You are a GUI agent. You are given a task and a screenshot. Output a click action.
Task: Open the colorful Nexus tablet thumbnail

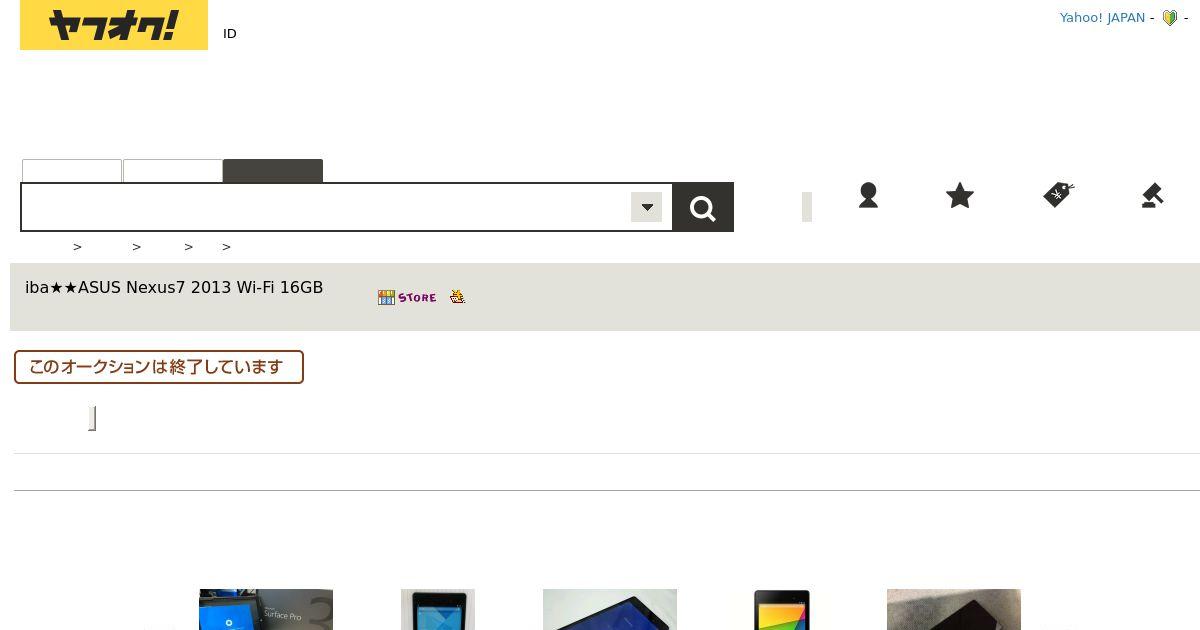coord(782,610)
